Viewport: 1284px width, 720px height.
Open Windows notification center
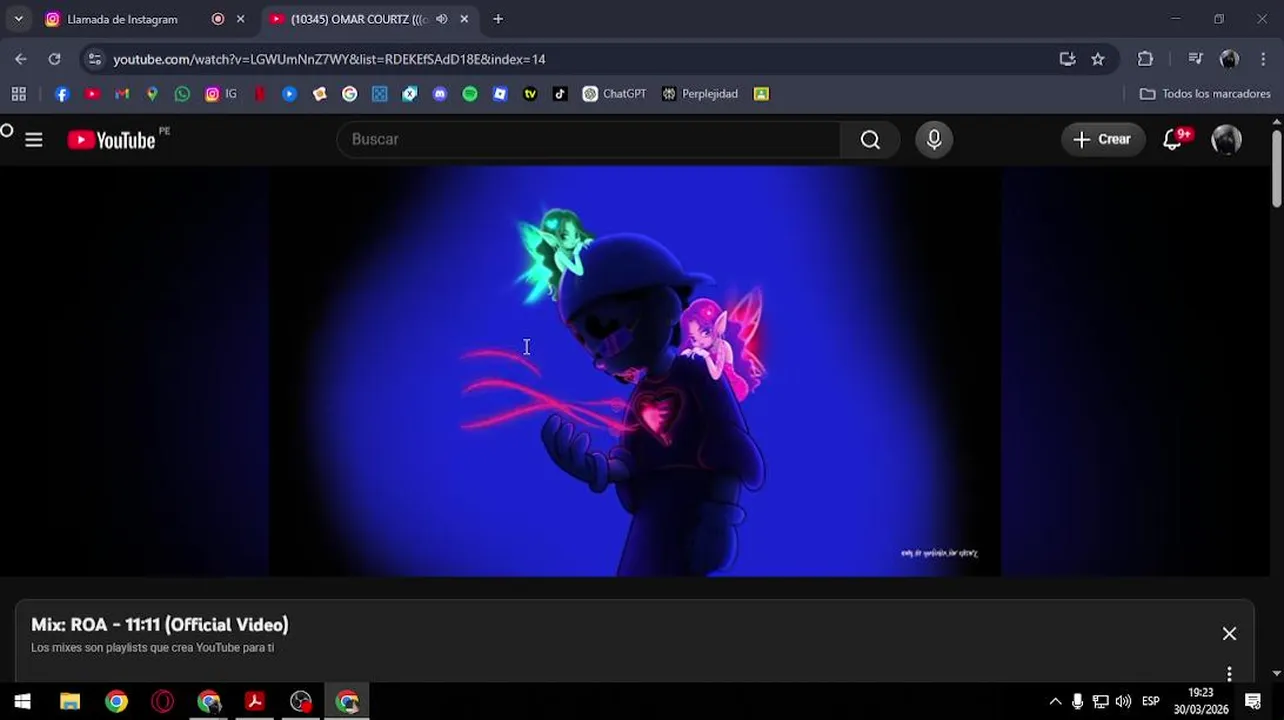1253,702
